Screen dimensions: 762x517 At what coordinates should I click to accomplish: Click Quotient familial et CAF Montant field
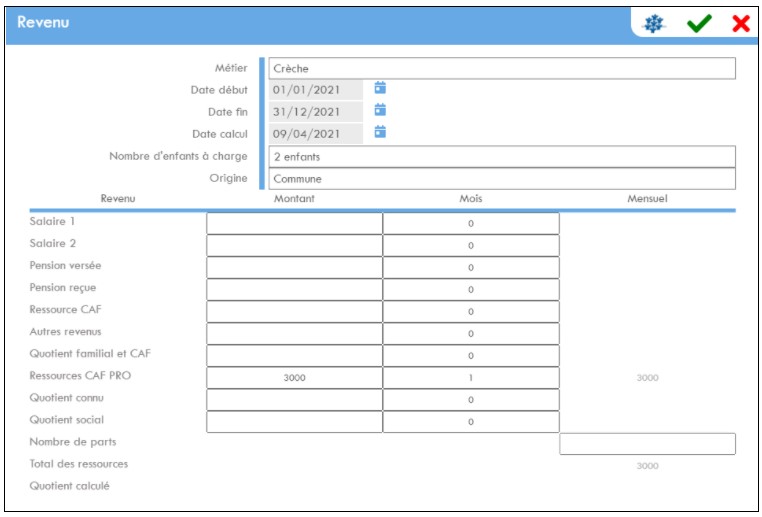click(294, 356)
